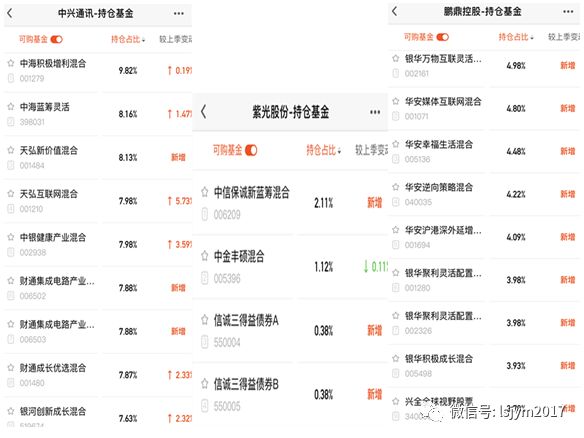The width and height of the screenshot is (584, 438).
Task: Sort by 持仓占比 in 中兴通讯 panel
Action: click(x=128, y=39)
